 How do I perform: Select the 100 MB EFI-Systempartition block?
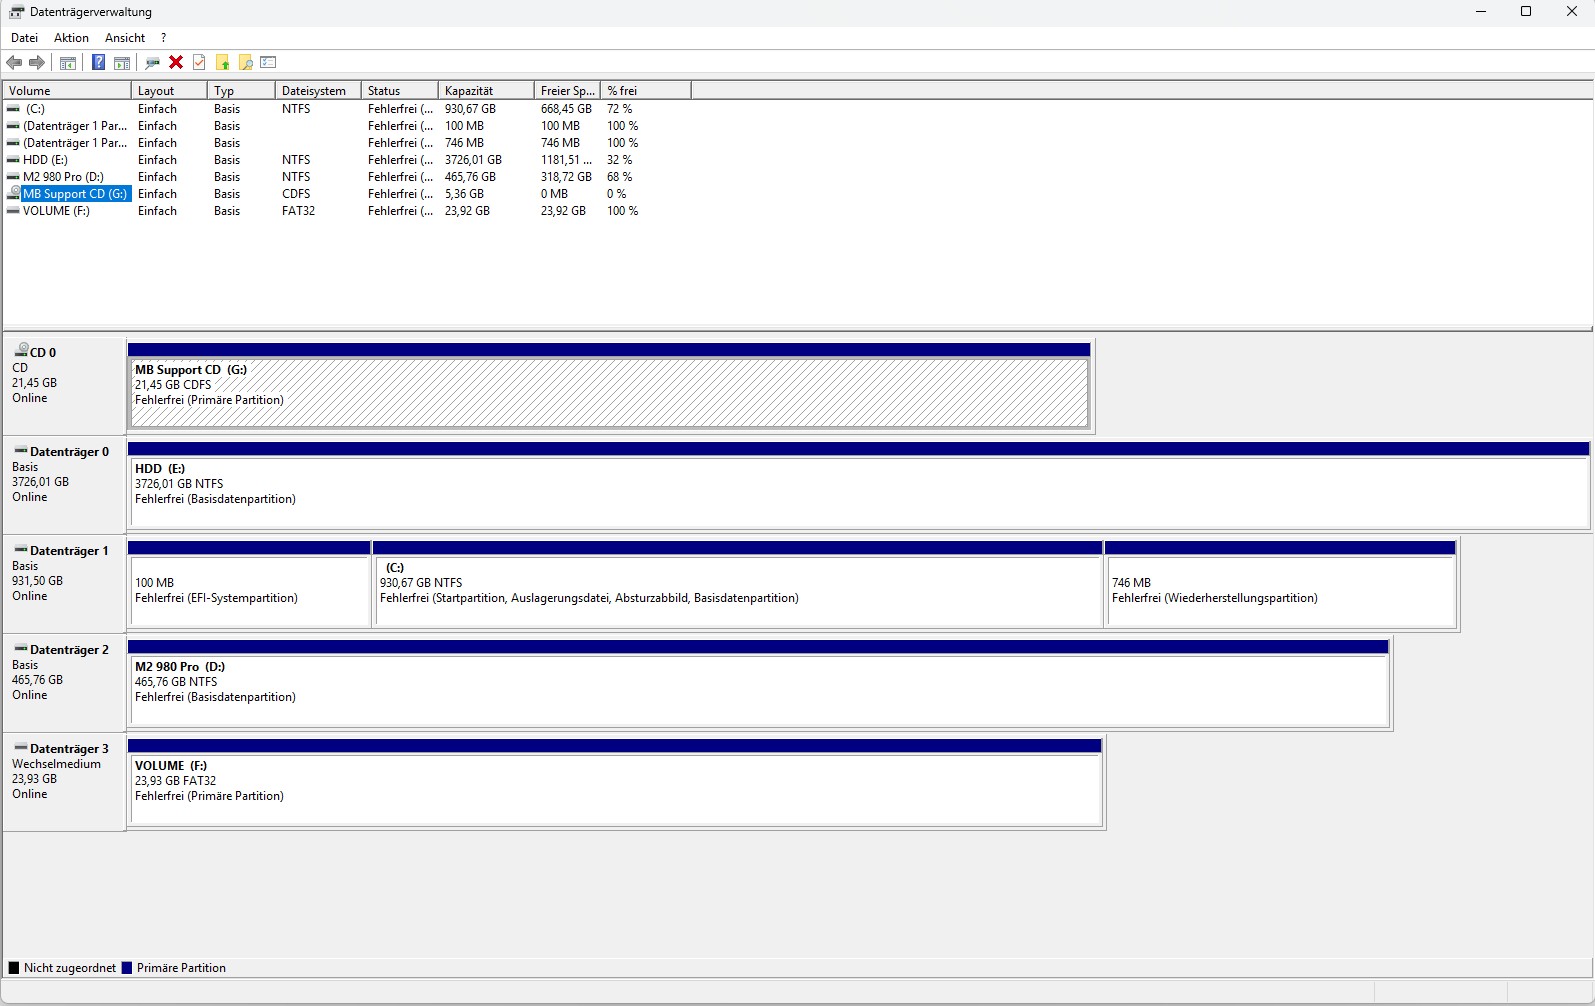tap(249, 584)
